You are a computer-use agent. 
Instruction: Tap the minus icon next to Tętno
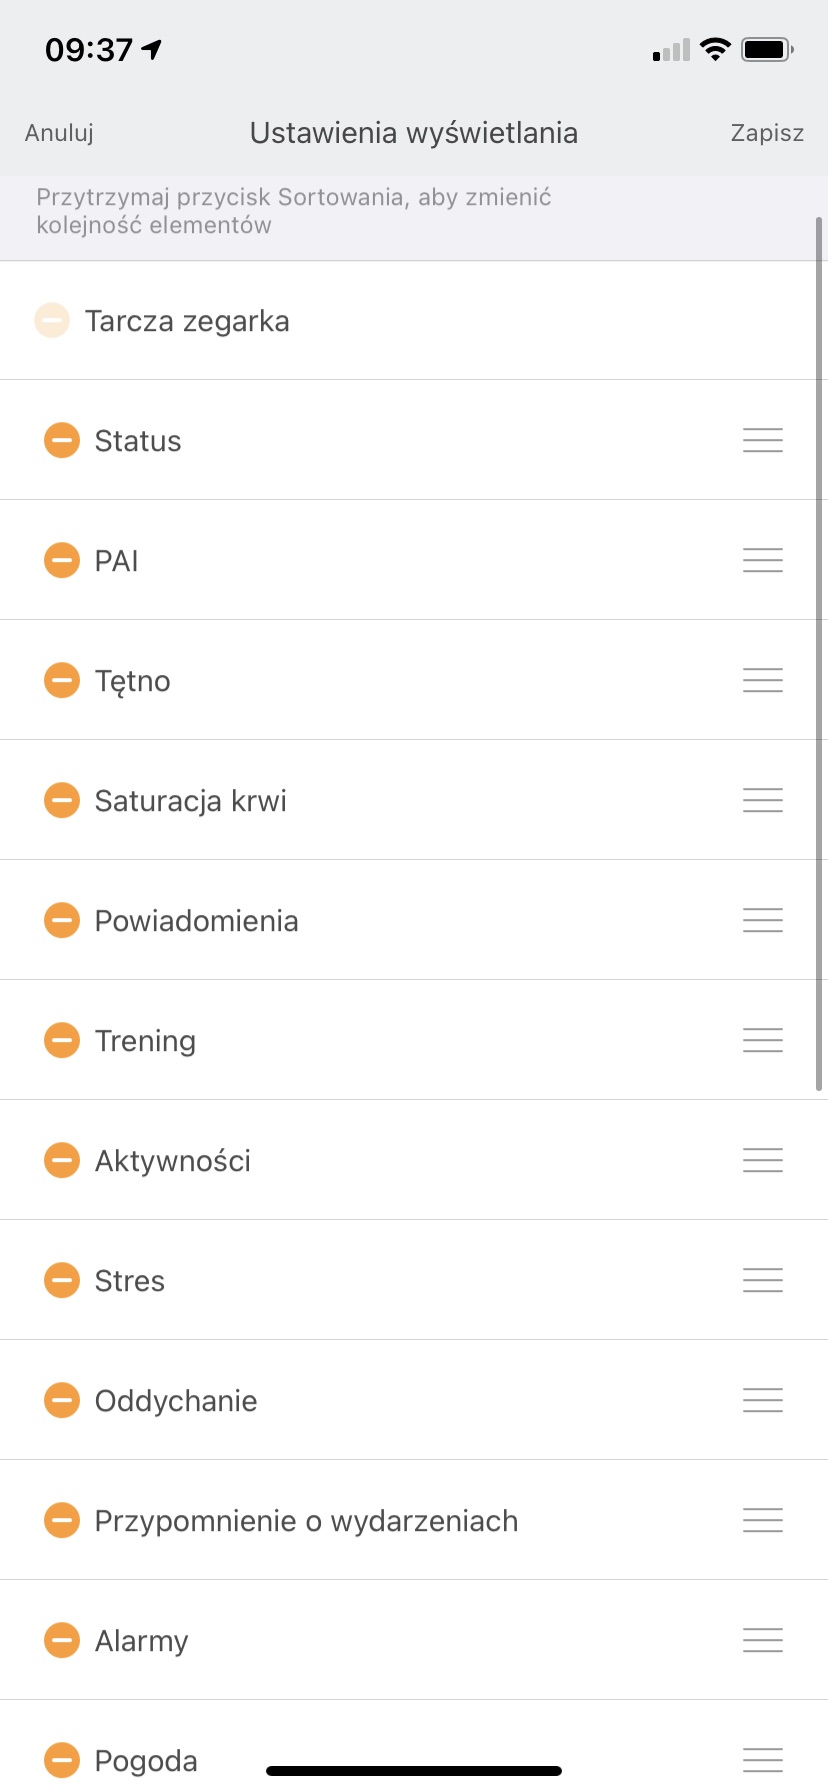(x=62, y=680)
